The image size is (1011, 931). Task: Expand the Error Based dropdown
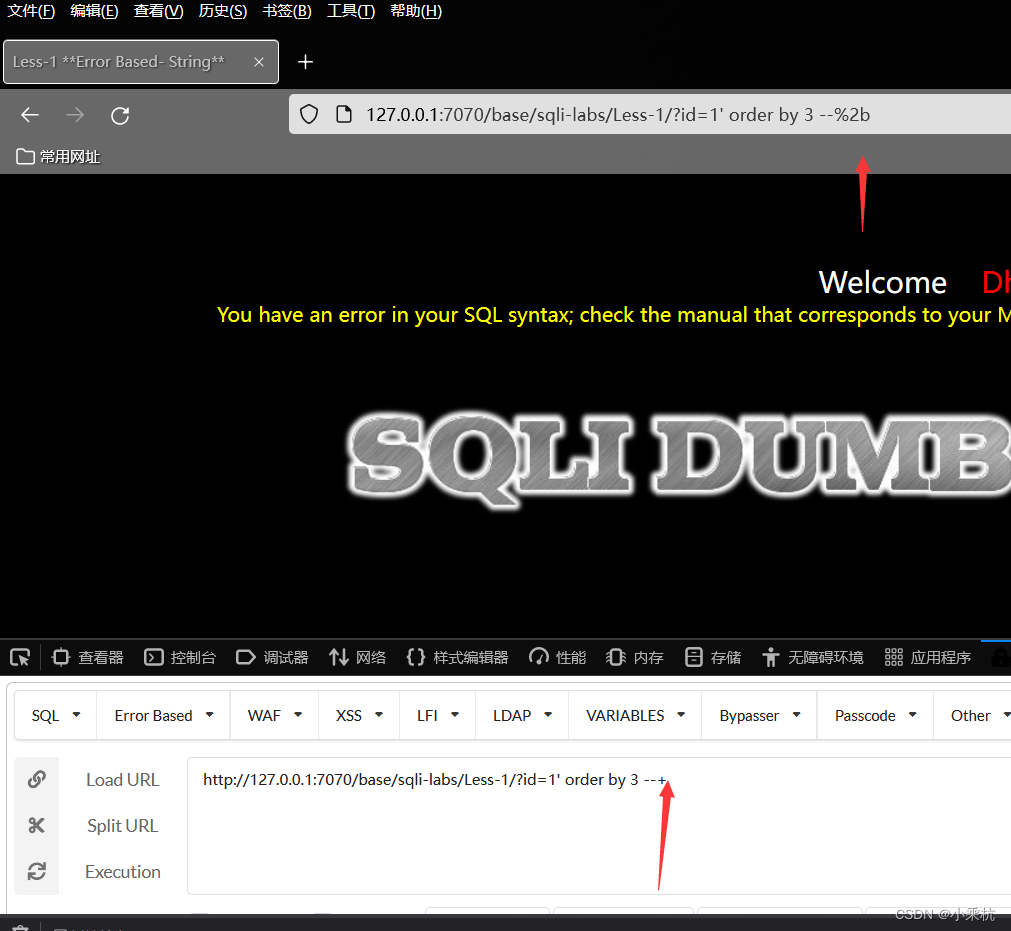[163, 715]
